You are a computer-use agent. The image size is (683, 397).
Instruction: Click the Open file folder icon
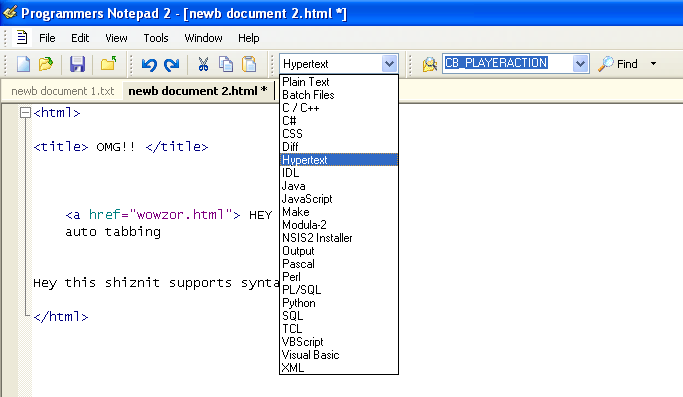(x=46, y=64)
